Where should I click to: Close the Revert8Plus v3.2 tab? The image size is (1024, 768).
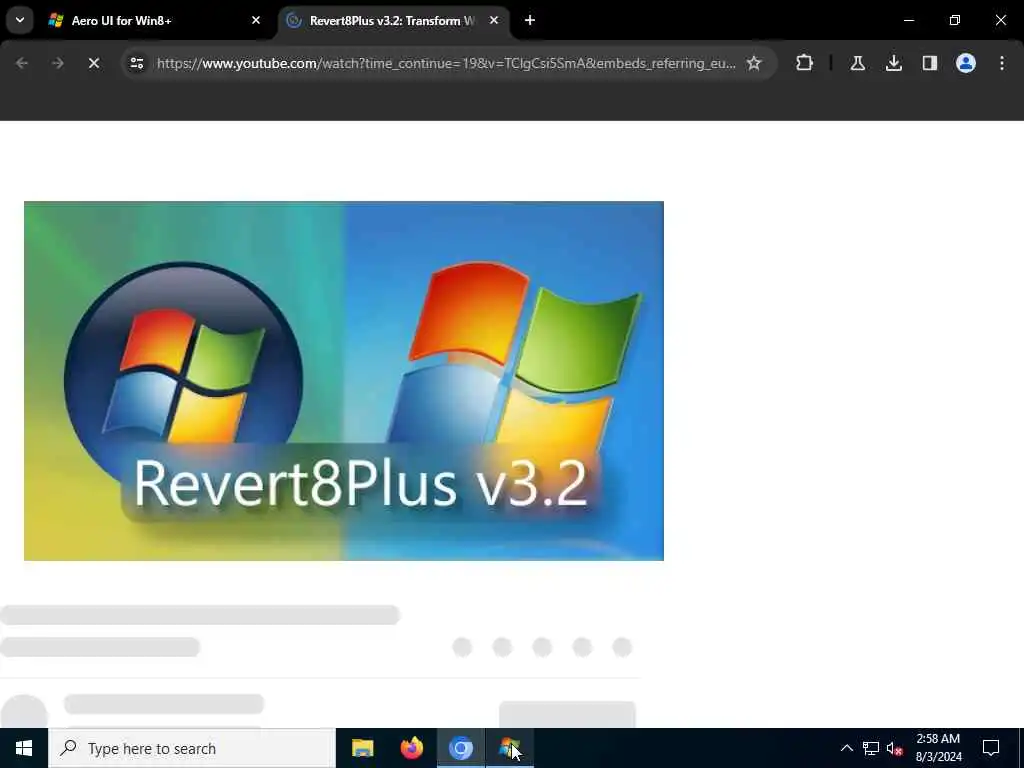click(494, 20)
